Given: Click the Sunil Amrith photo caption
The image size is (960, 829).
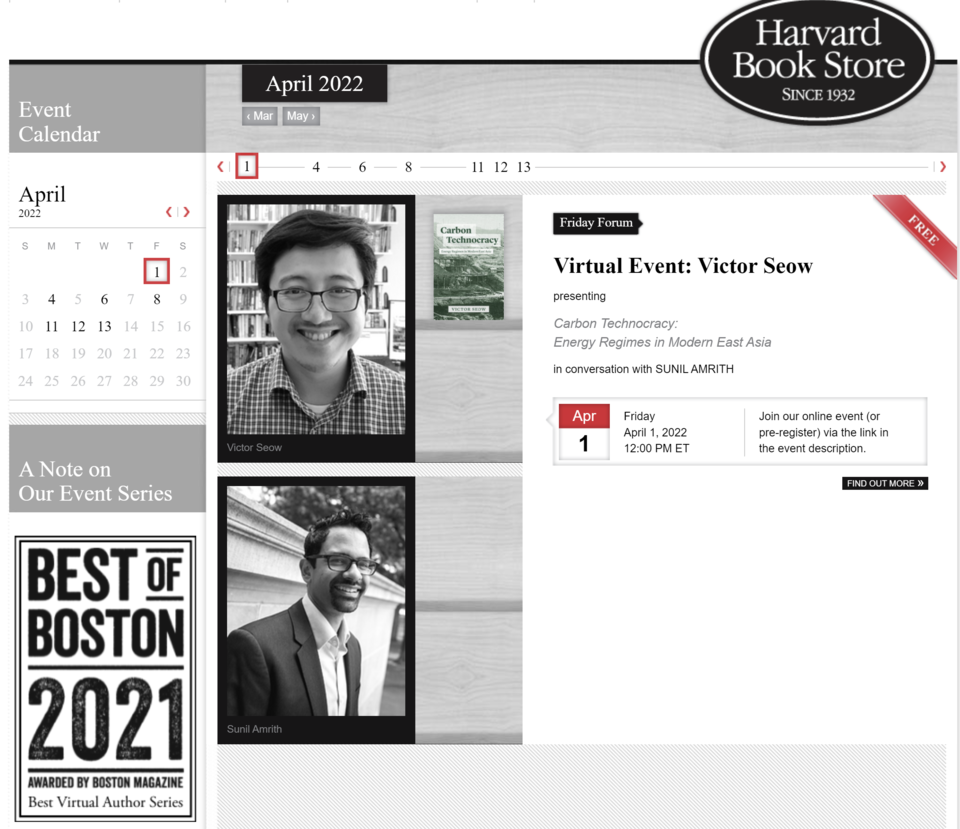Looking at the screenshot, I should click(254, 729).
